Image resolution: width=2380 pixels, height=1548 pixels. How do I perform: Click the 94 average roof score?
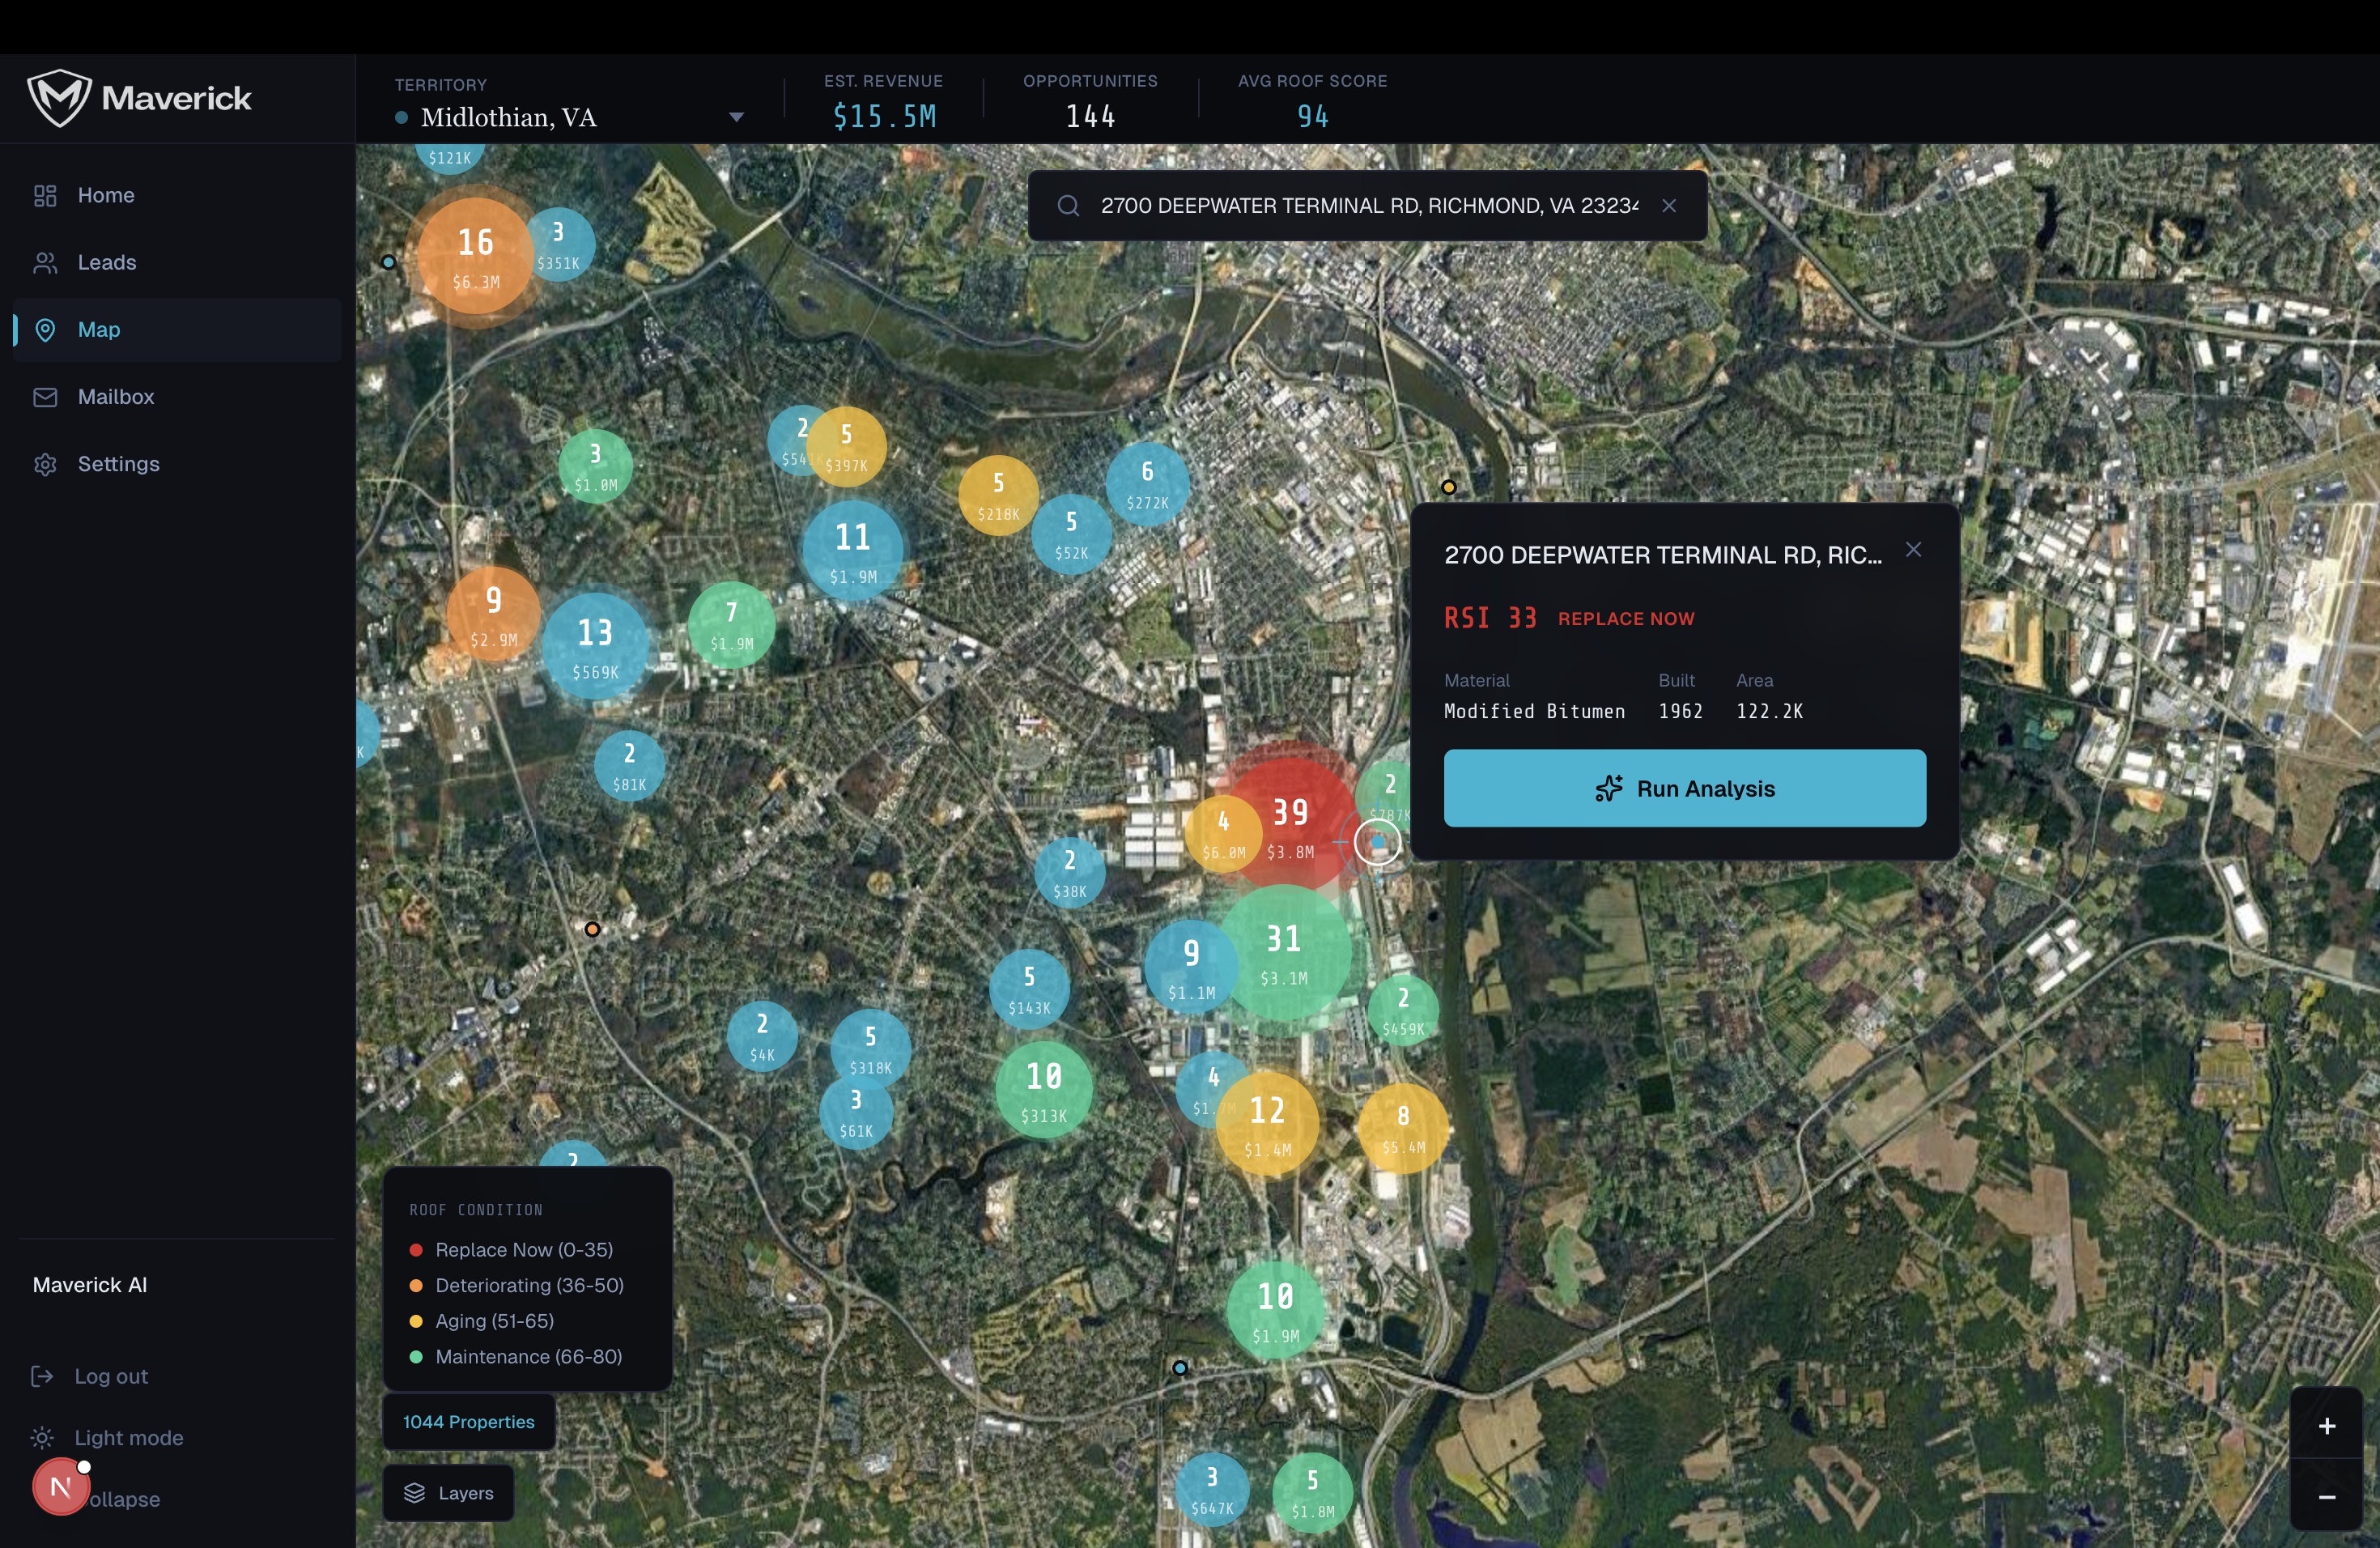tap(1313, 117)
